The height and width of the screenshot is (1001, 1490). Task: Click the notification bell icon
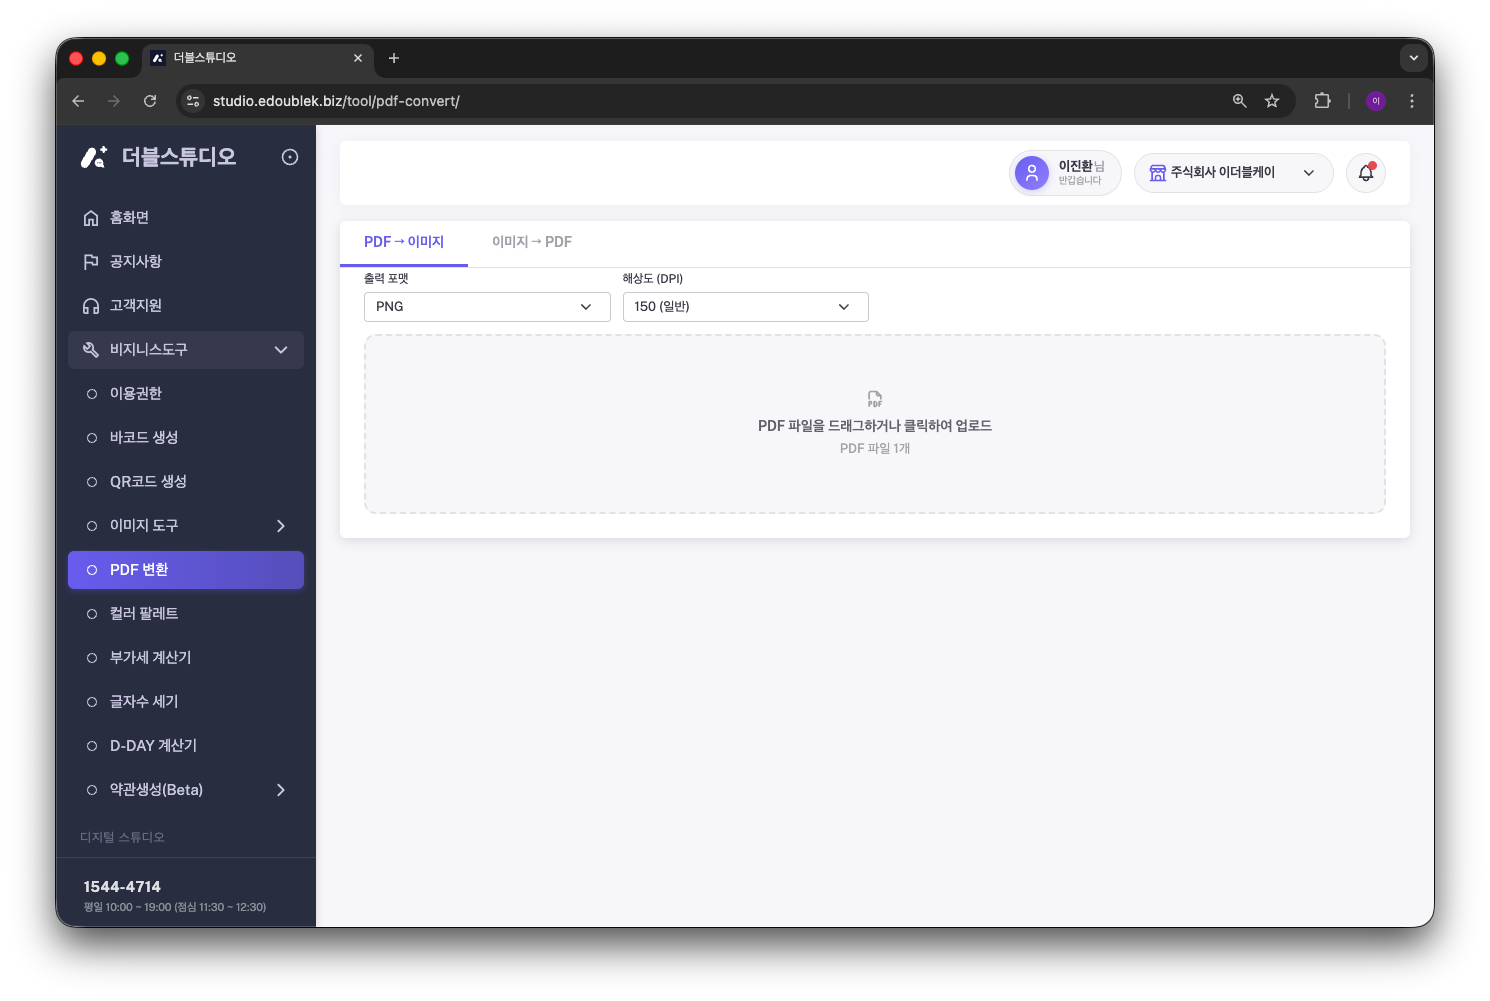click(1366, 173)
